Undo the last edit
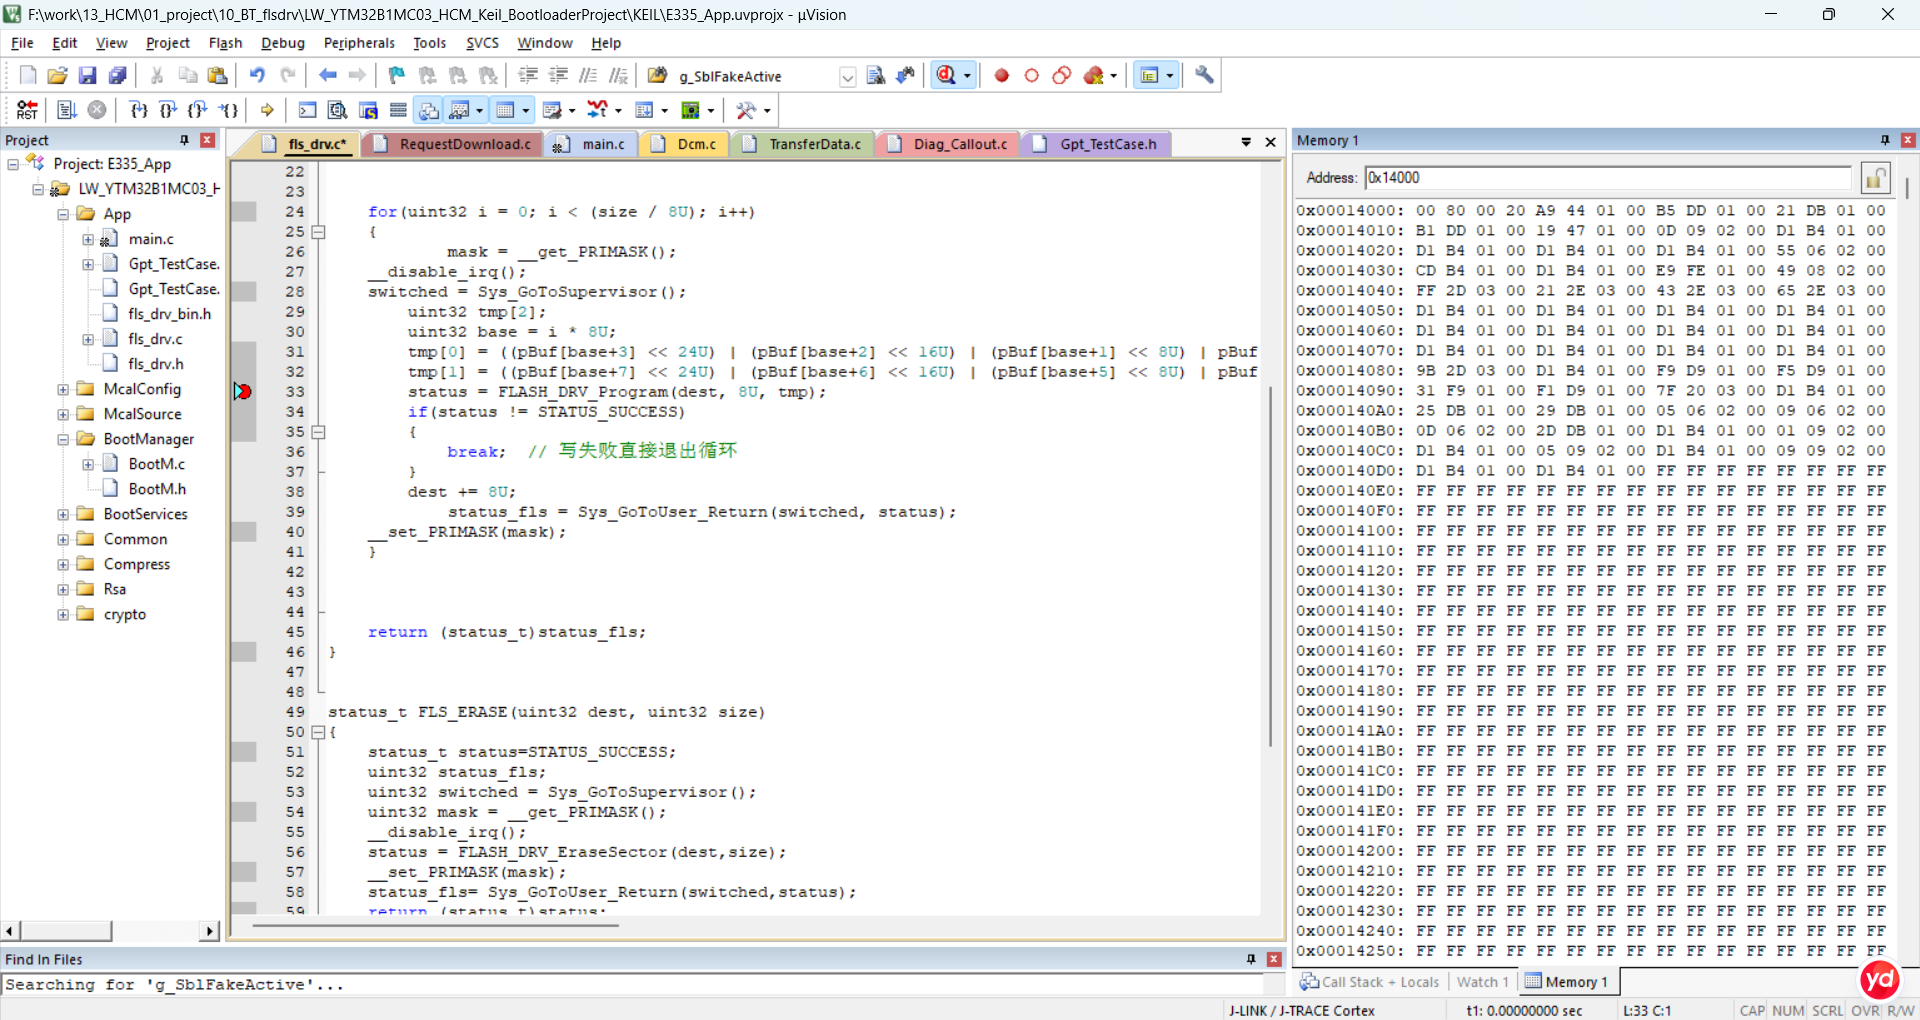The image size is (1920, 1020). coord(257,75)
